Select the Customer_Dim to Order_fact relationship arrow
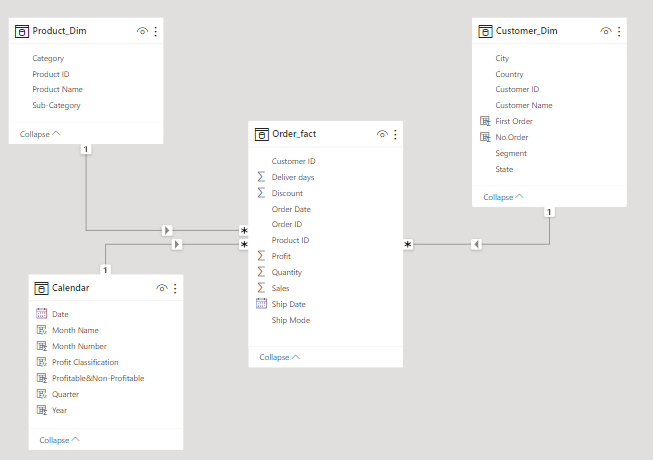 (x=476, y=244)
